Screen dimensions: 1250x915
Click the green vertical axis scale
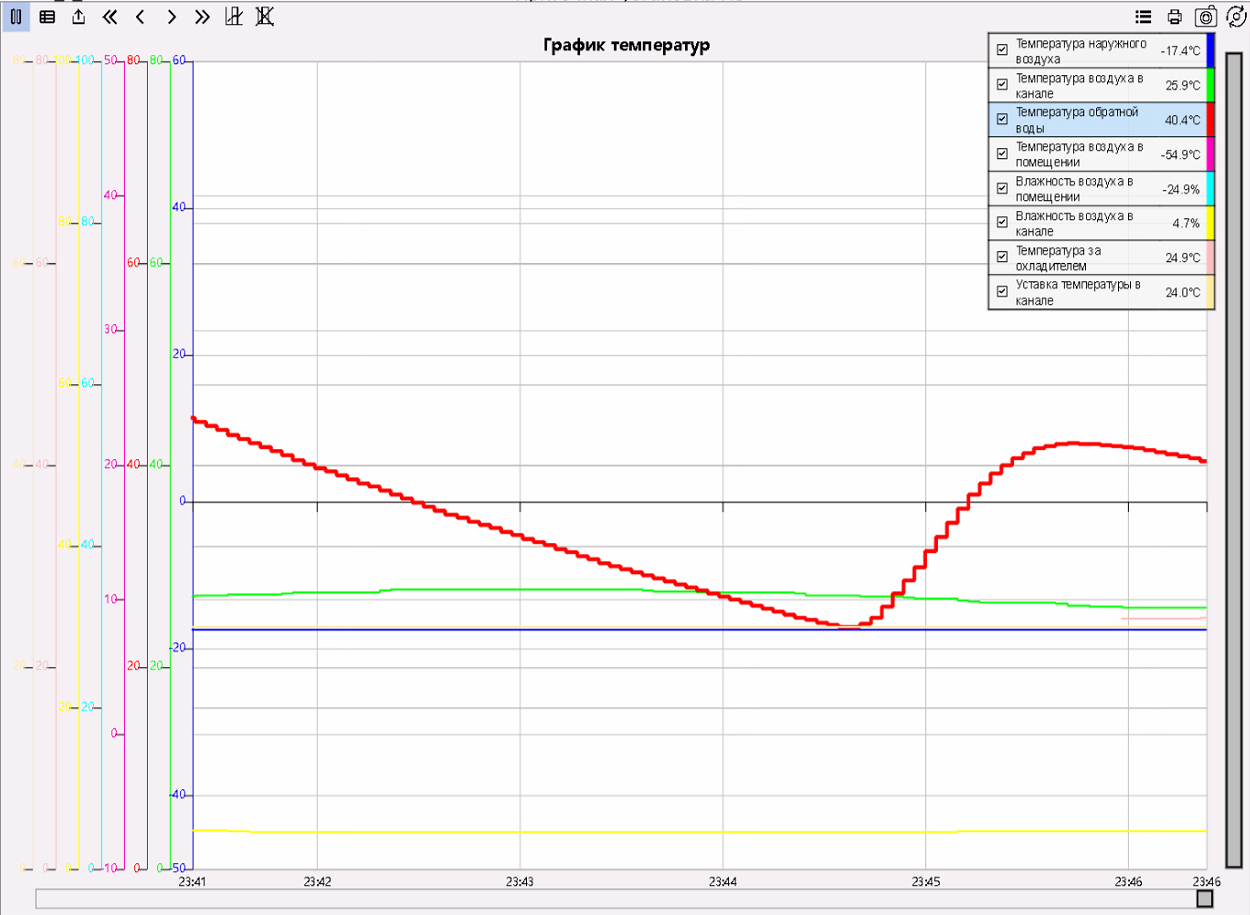160,463
